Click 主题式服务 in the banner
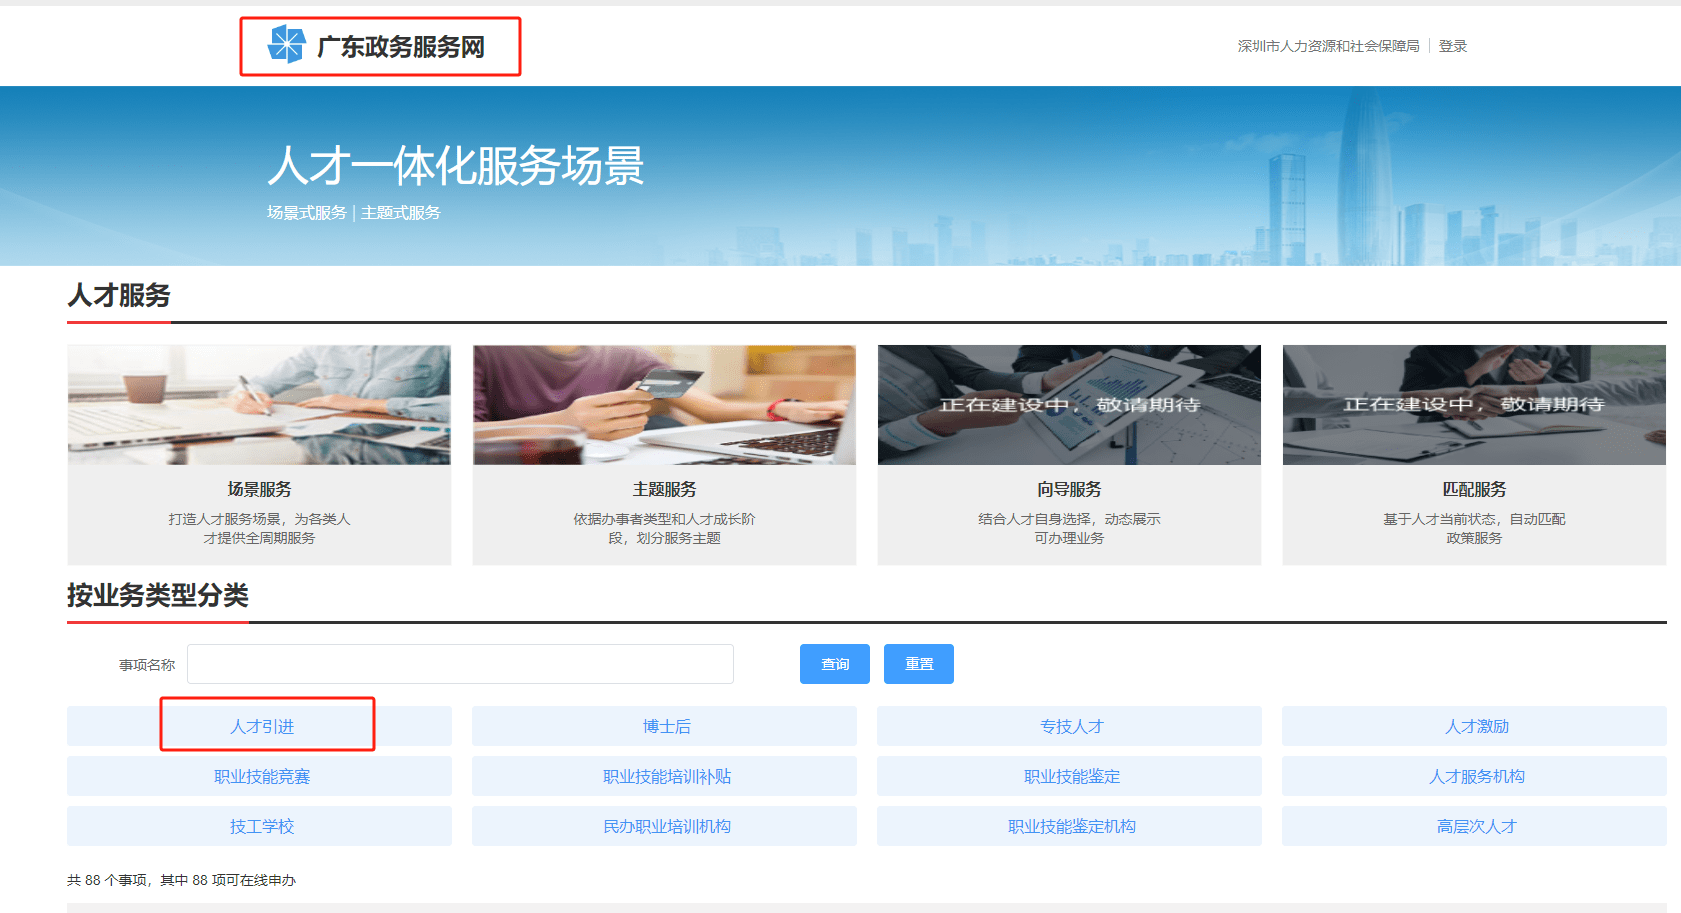Viewport: 1681px width, 913px height. point(400,212)
